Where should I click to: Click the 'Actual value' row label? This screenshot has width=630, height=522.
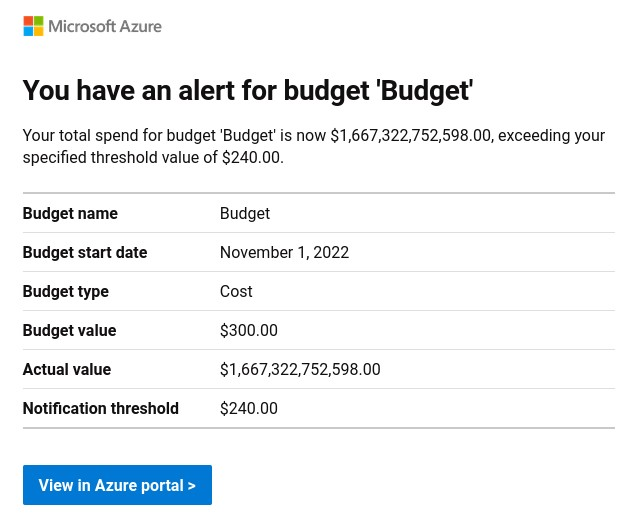[67, 369]
